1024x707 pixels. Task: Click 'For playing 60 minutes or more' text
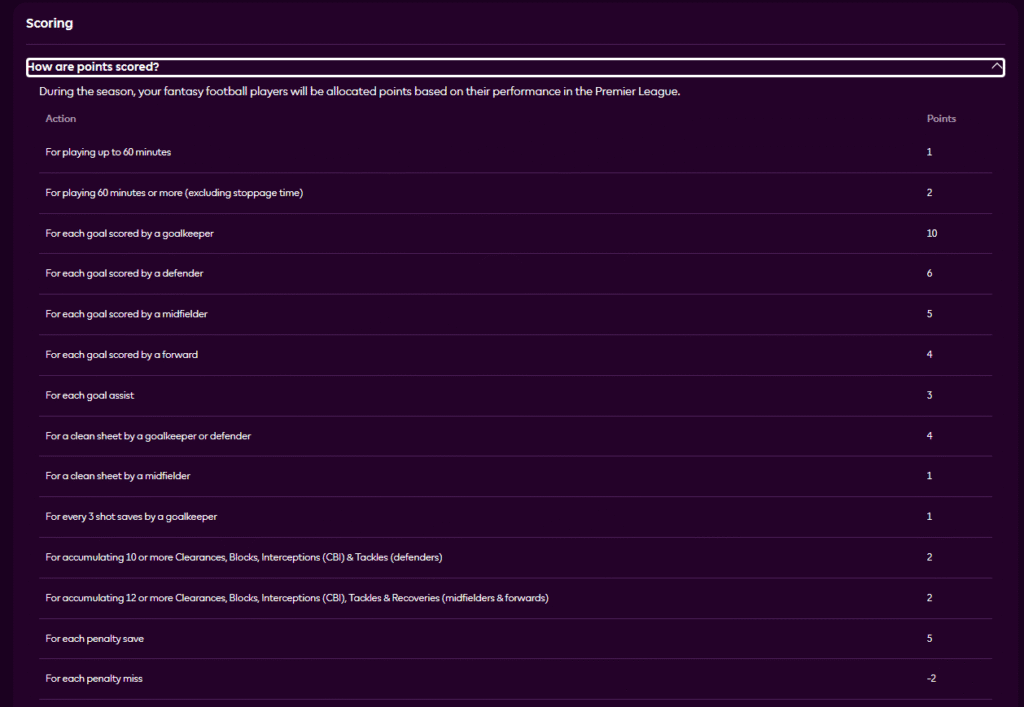point(174,193)
